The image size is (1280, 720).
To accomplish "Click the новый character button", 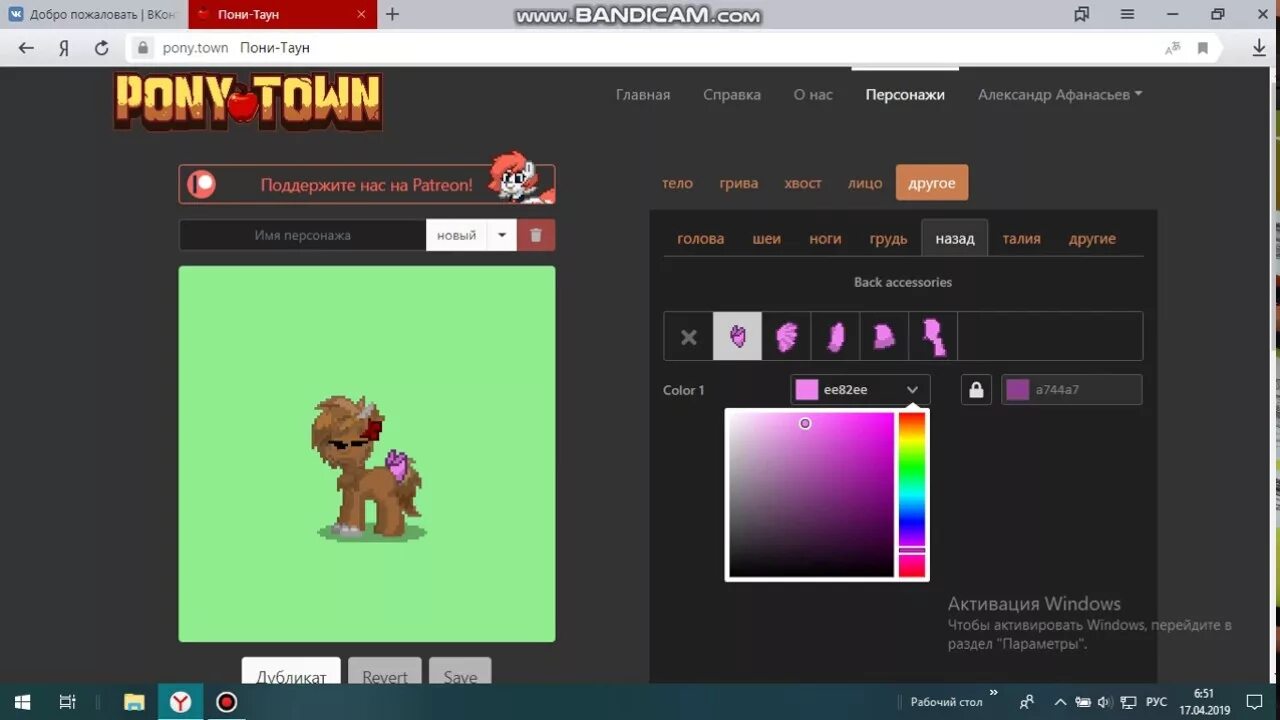I will coord(457,235).
